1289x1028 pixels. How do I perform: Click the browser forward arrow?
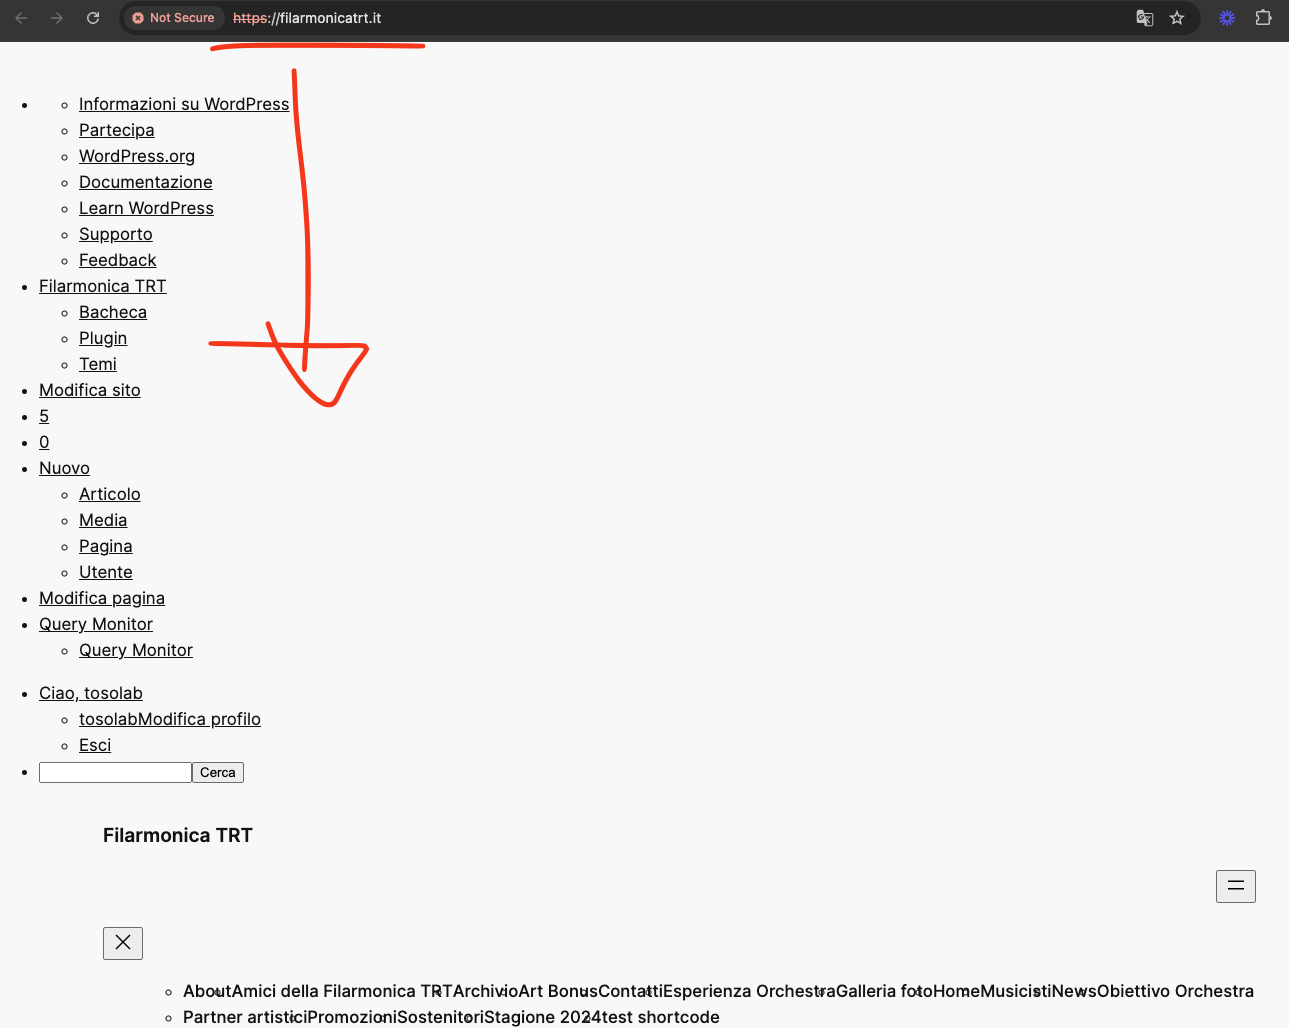point(57,18)
